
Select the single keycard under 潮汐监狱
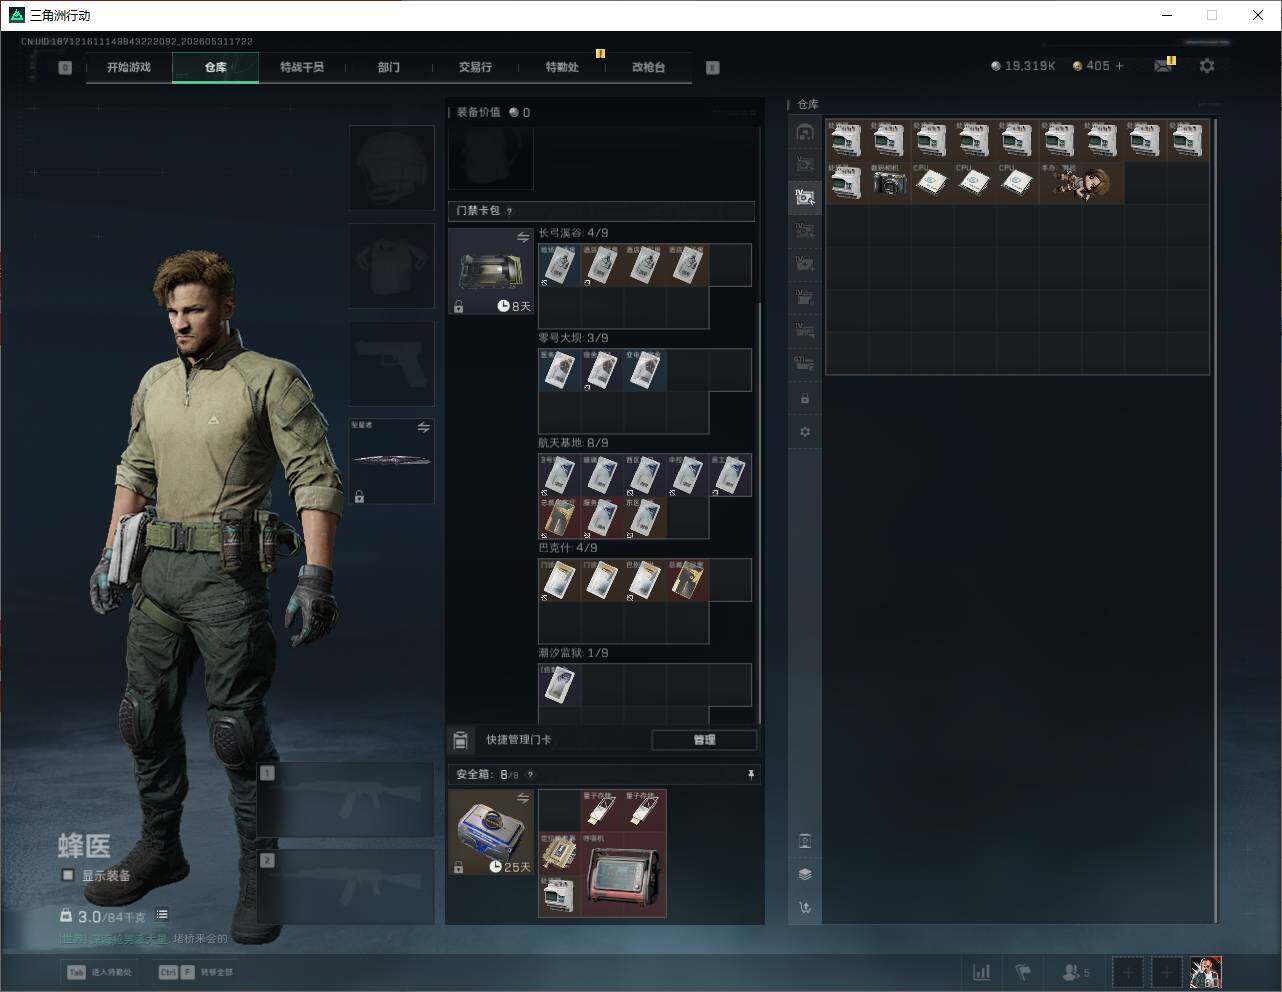[559, 685]
